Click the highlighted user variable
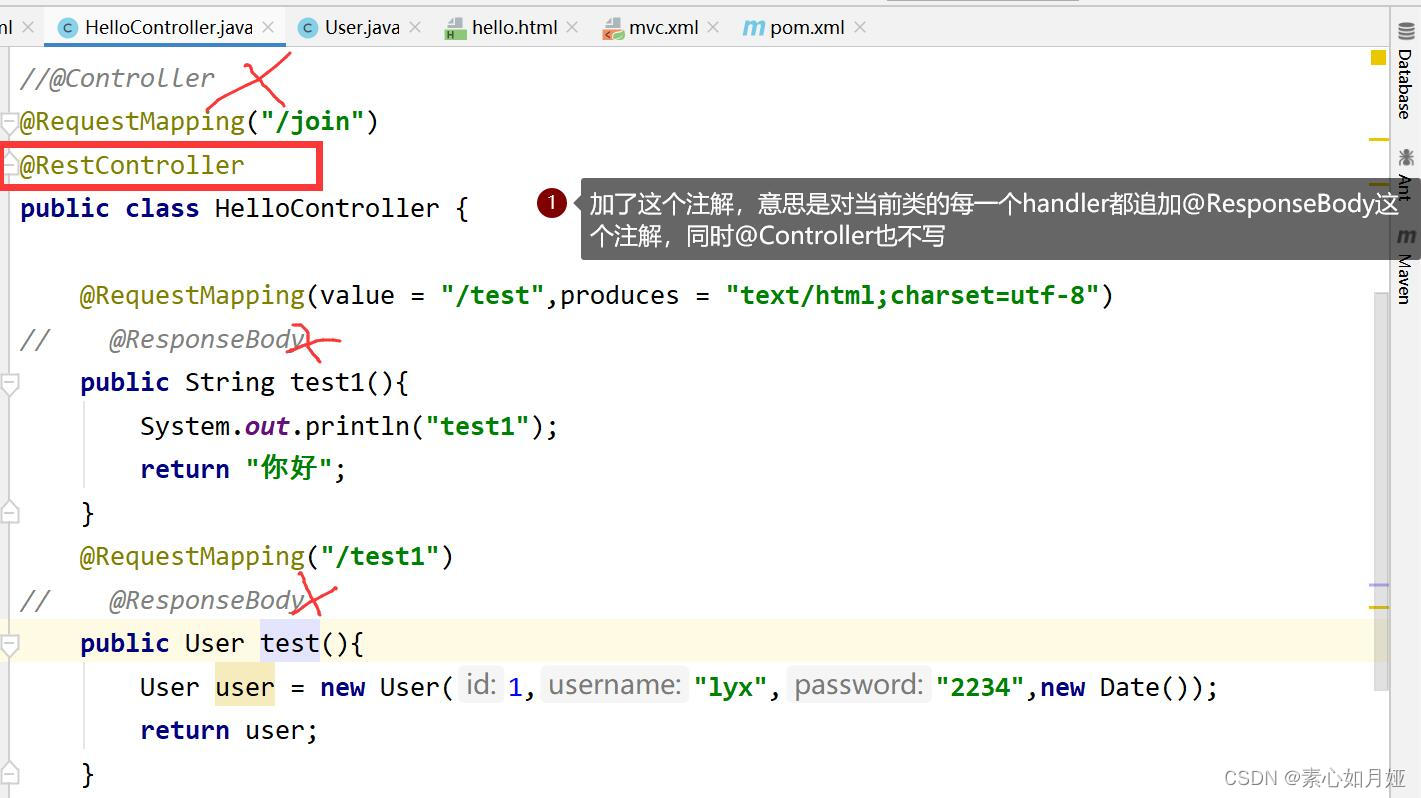 point(245,687)
